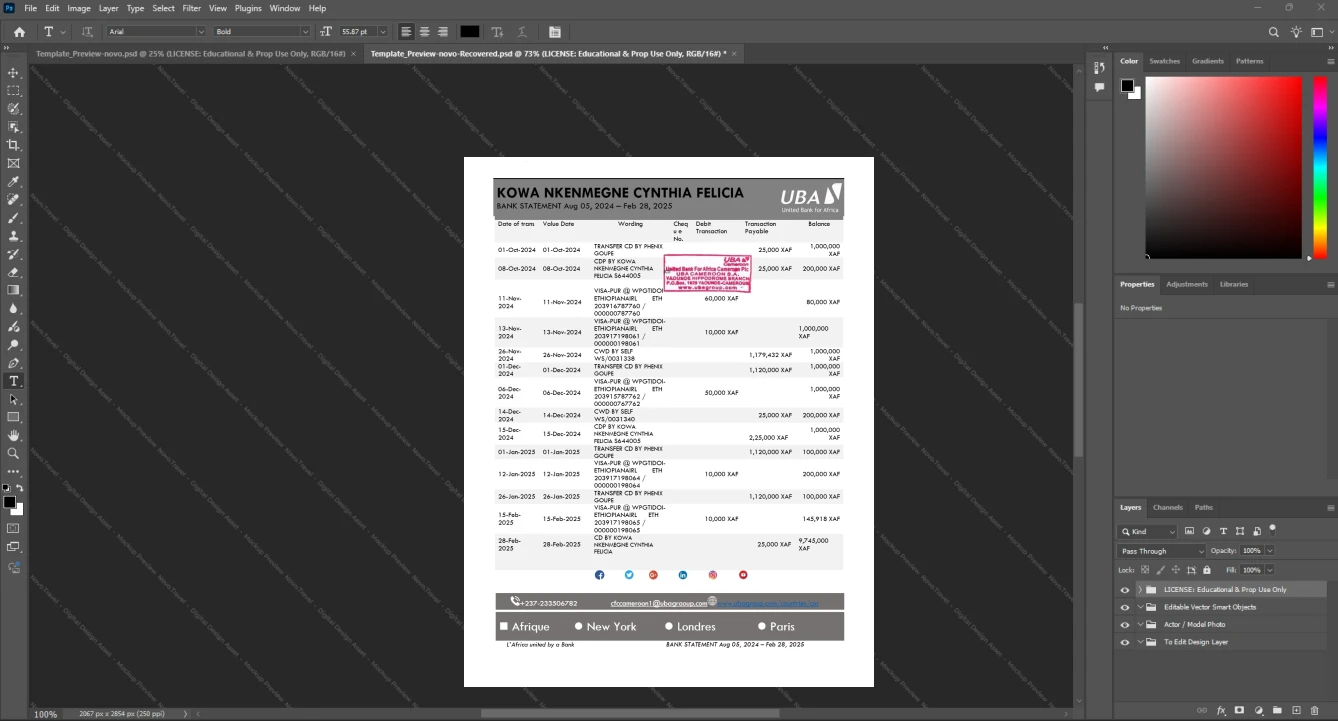This screenshot has width=1338, height=721.
Task: Open the Fill dropdown arrow
Action: (x=1270, y=570)
